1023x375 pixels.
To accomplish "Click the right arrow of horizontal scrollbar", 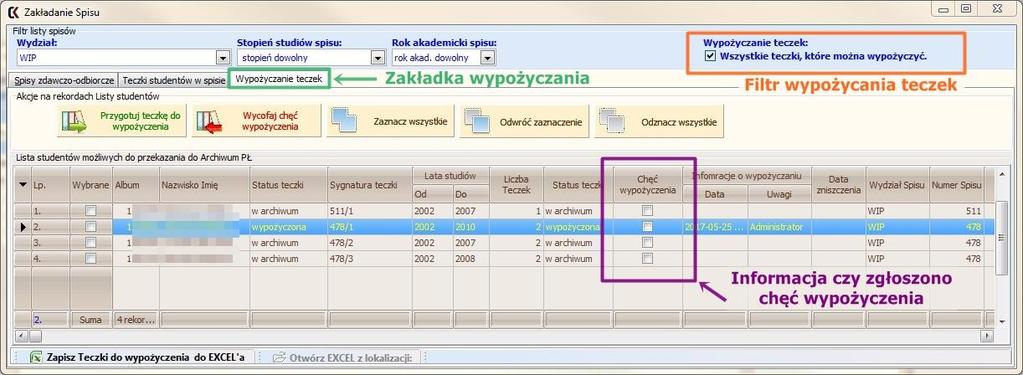I will pos(988,335).
